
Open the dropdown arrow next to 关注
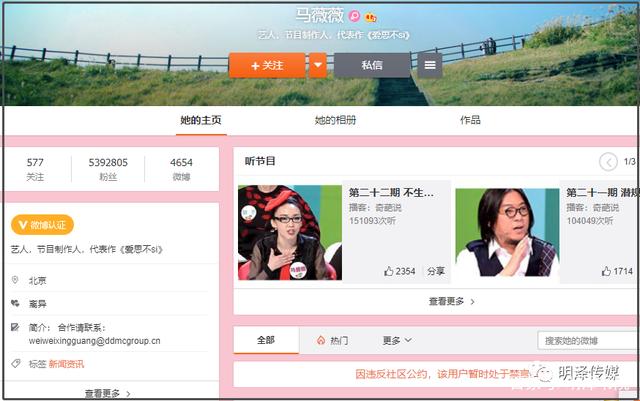click(x=318, y=65)
